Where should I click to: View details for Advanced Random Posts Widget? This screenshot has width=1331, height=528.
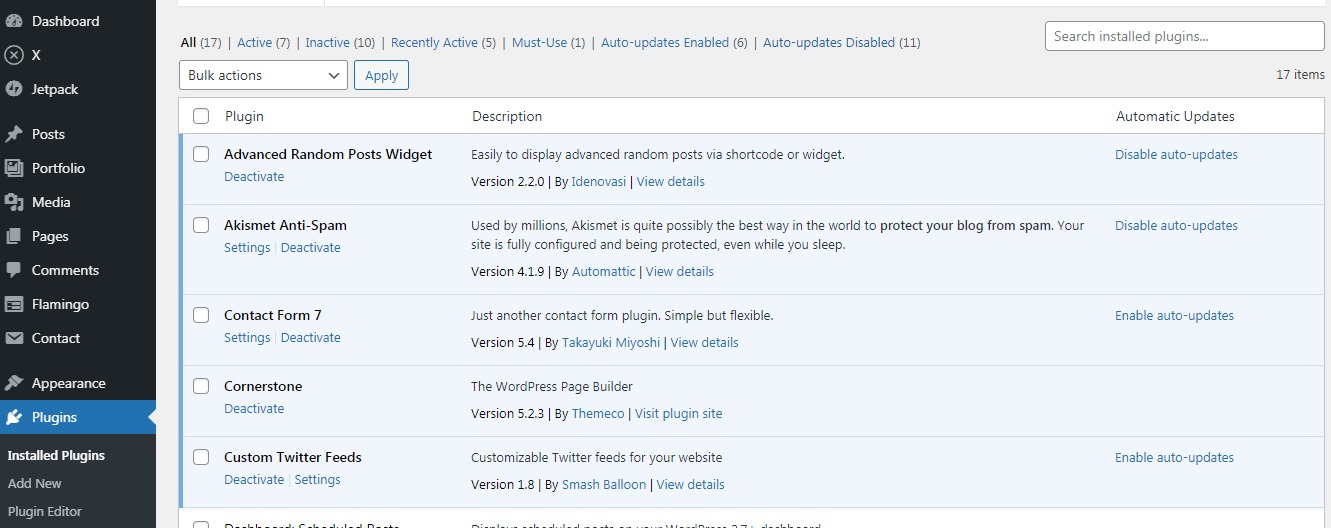(x=671, y=181)
